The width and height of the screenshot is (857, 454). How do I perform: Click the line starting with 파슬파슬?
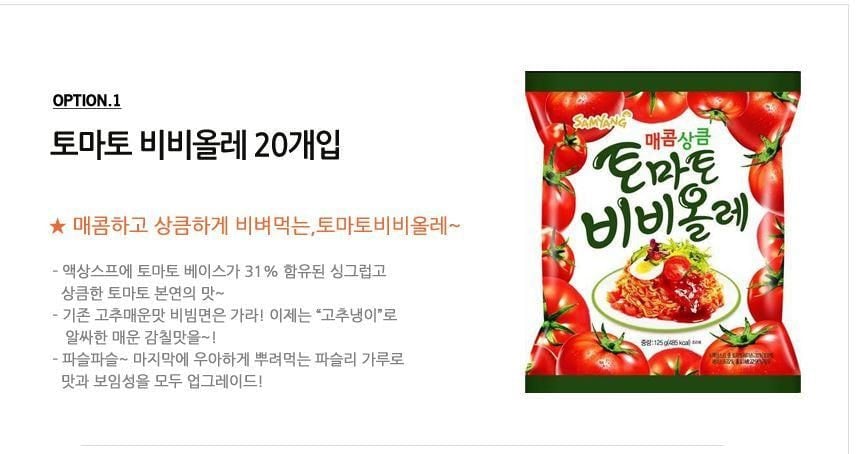click(x=228, y=359)
